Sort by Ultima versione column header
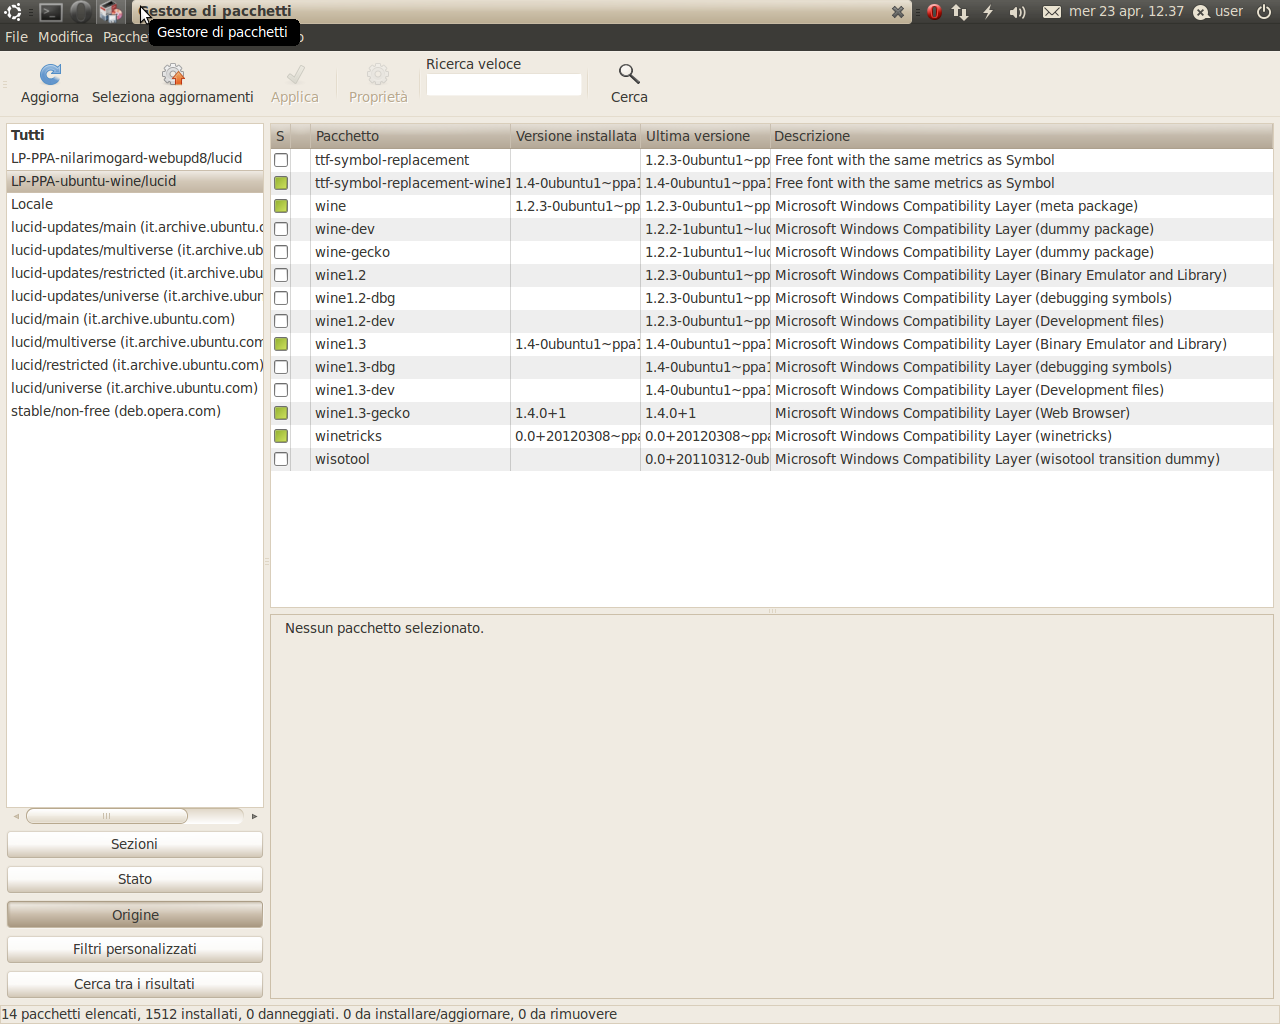This screenshot has height=1024, width=1280. (x=705, y=136)
